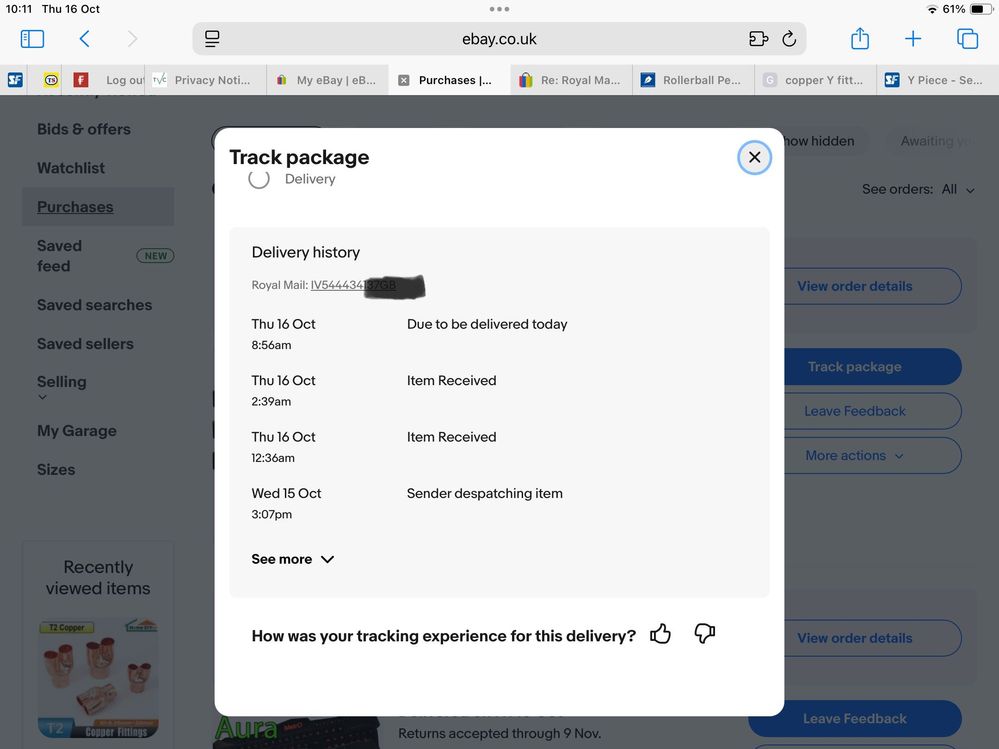Screen dimensions: 999x749
Task: Open the More actions dropdown
Action: tap(854, 455)
